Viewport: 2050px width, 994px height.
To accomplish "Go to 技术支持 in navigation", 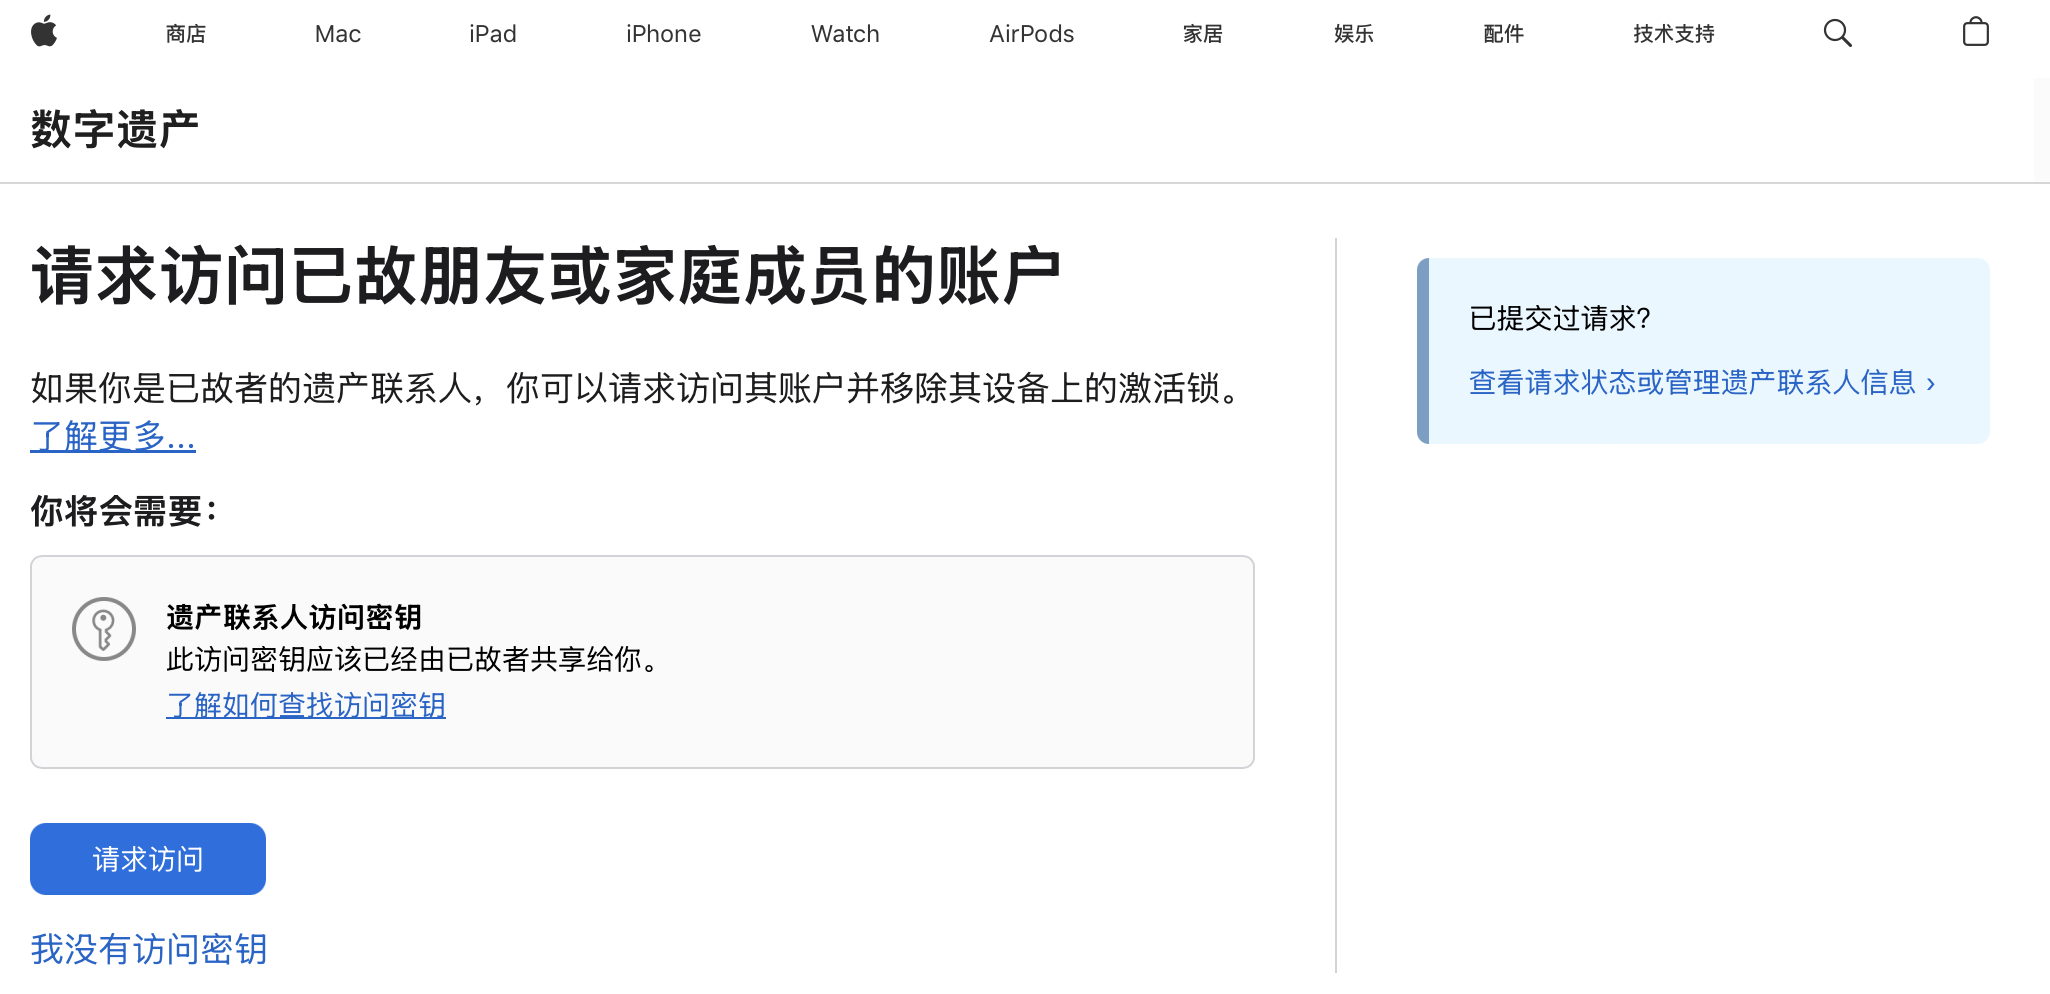I will [x=1674, y=34].
